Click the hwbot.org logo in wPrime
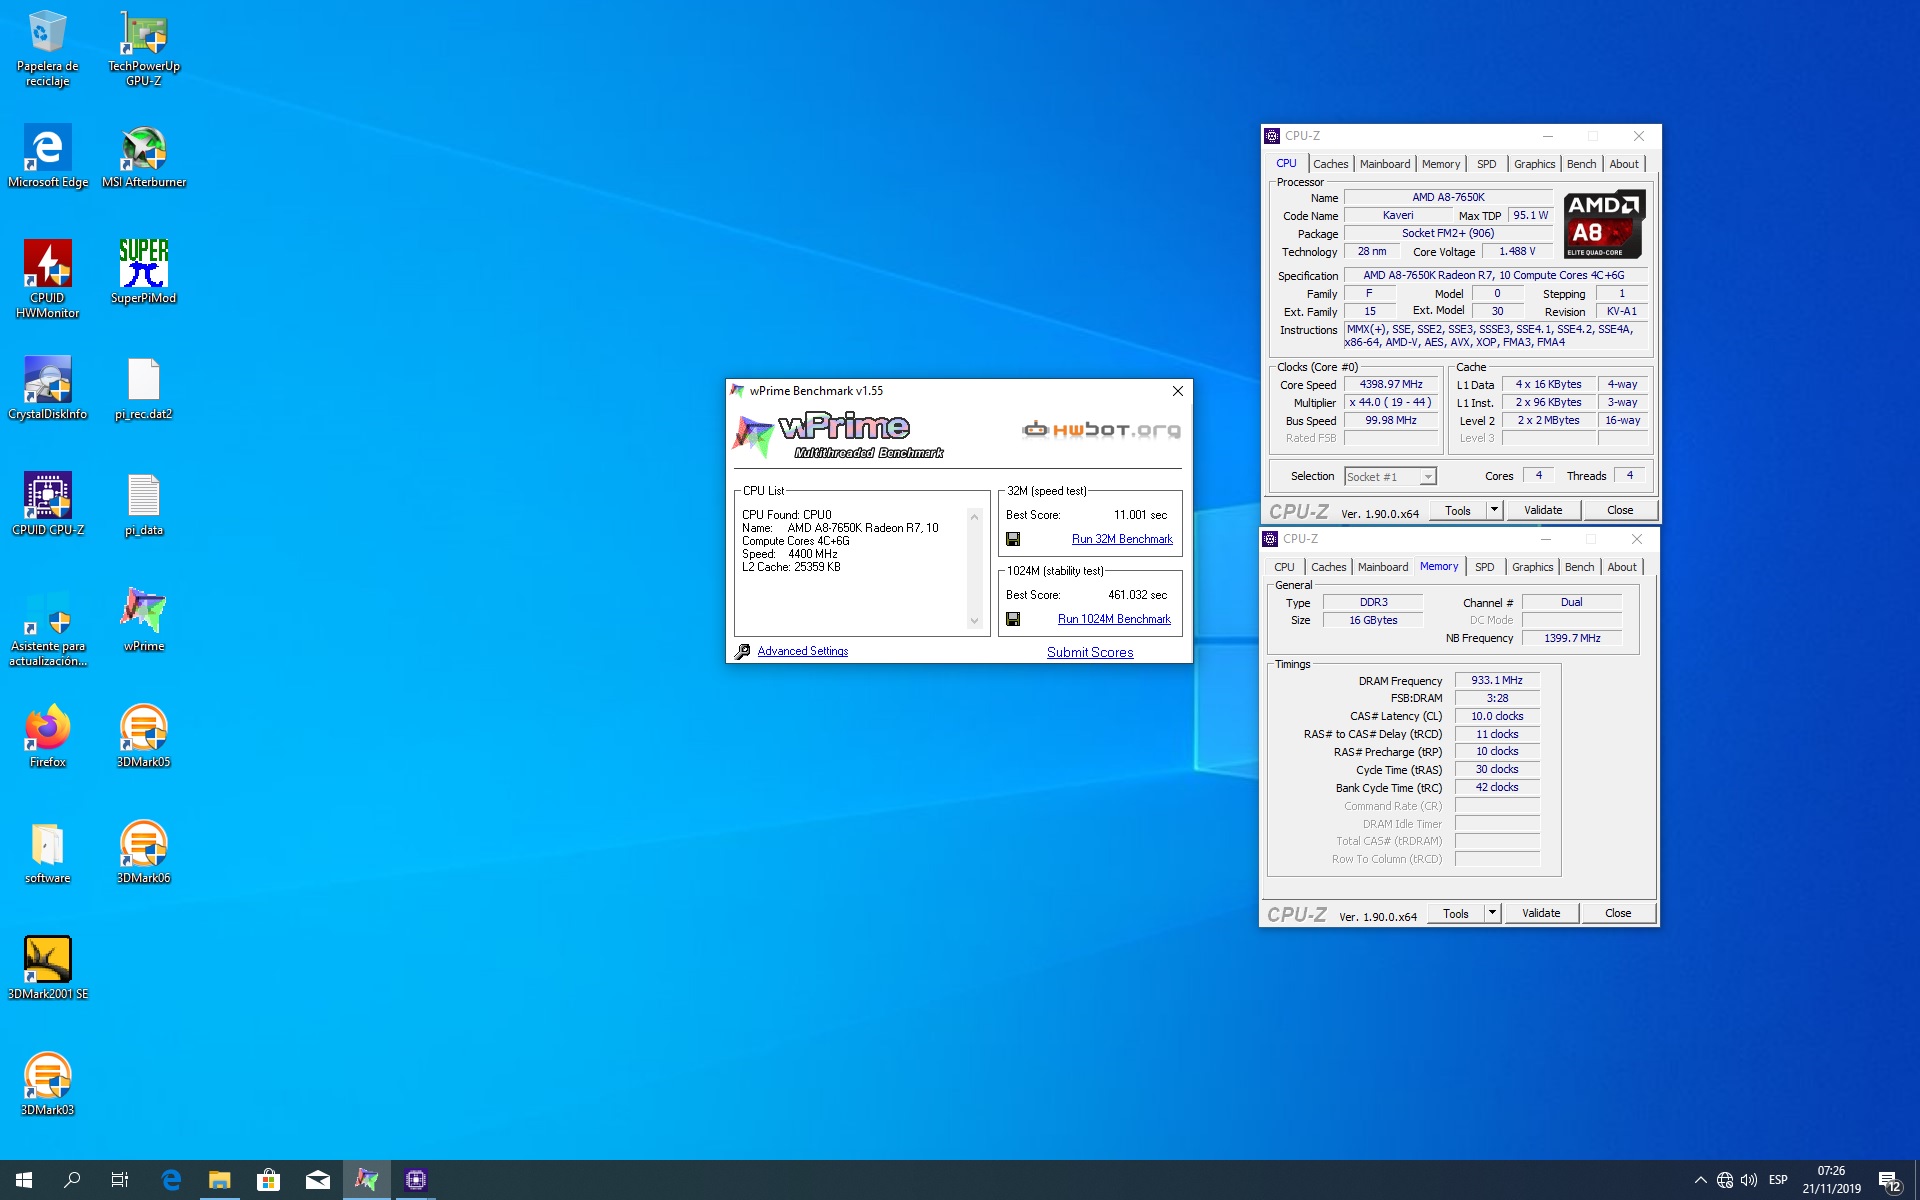Image resolution: width=1920 pixels, height=1200 pixels. tap(1101, 430)
